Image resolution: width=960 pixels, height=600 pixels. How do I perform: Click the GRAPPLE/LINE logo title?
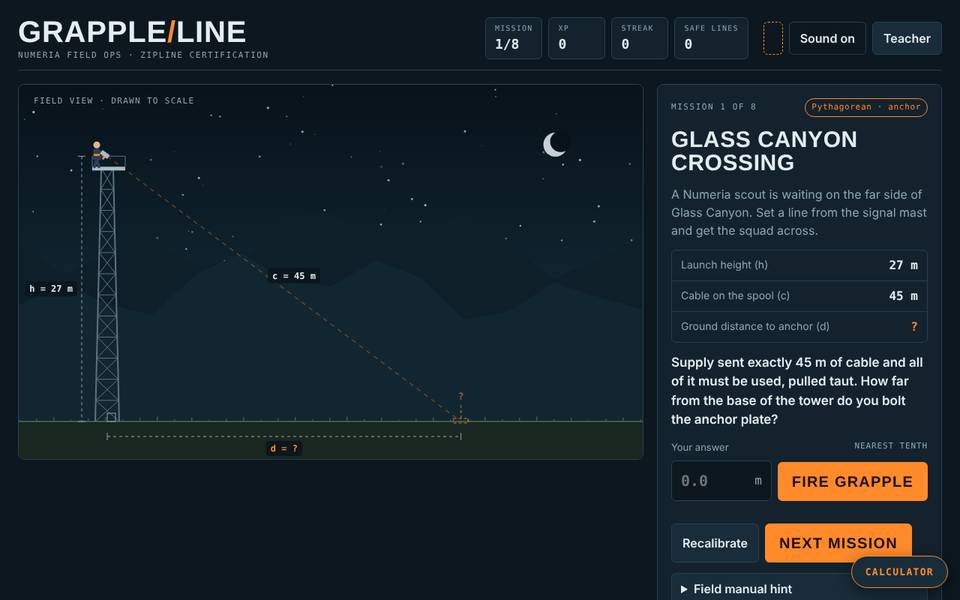pyautogui.click(x=132, y=32)
